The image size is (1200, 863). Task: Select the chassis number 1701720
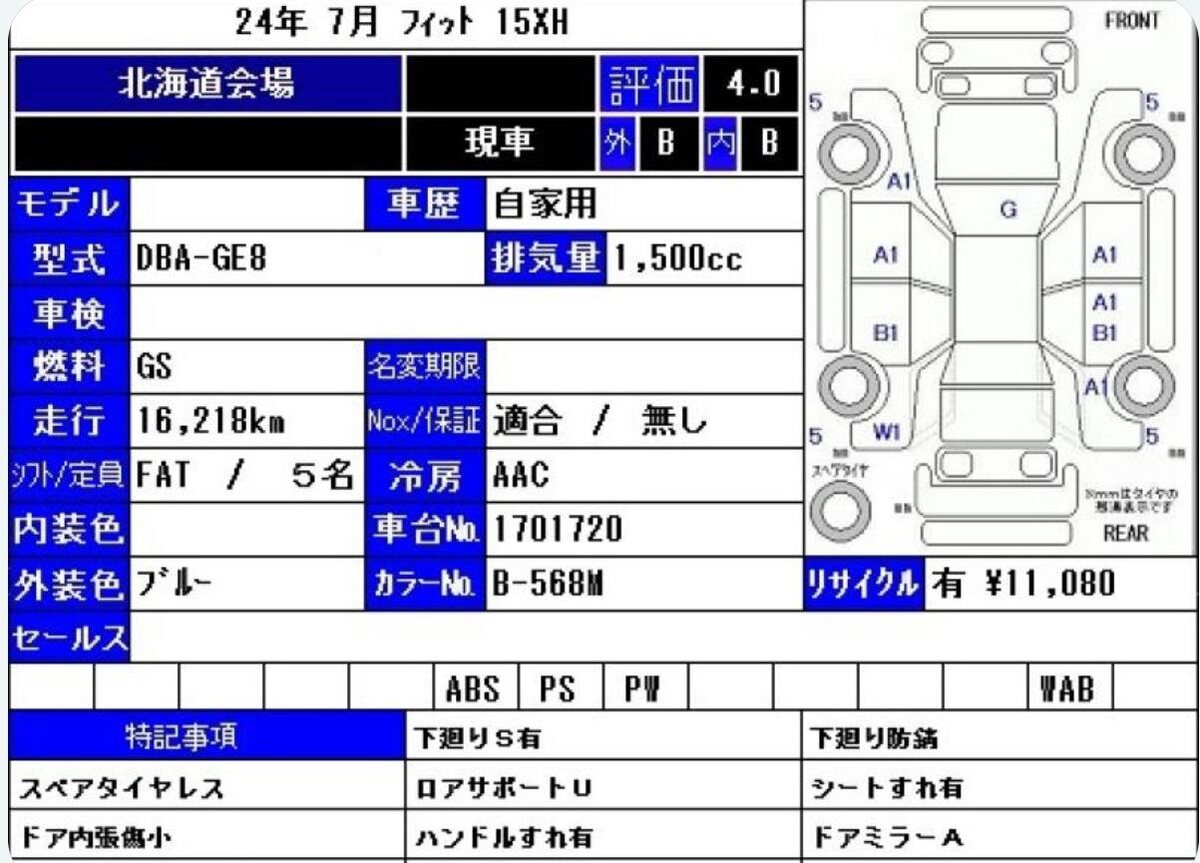pyautogui.click(x=556, y=529)
